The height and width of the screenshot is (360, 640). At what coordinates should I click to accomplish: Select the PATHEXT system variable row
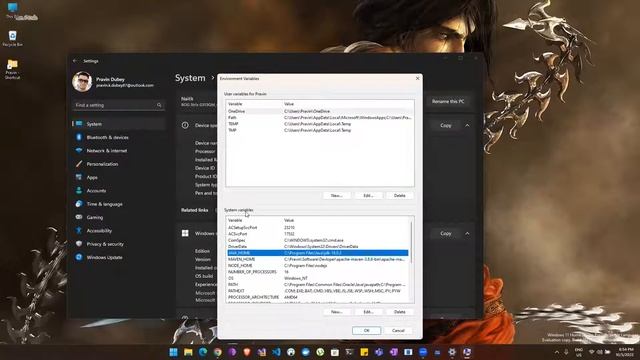click(x=318, y=291)
